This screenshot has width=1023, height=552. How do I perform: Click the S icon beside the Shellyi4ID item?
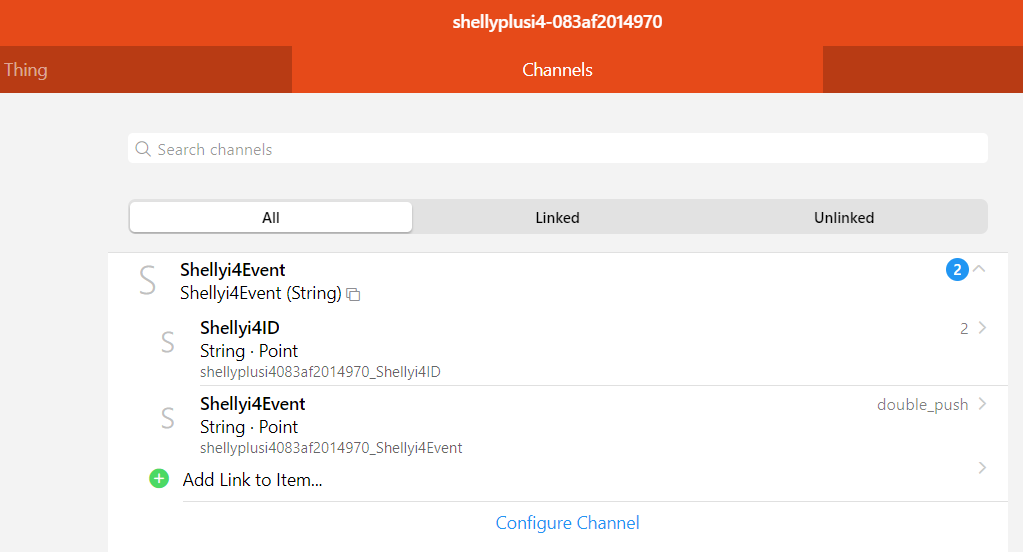[x=168, y=342]
